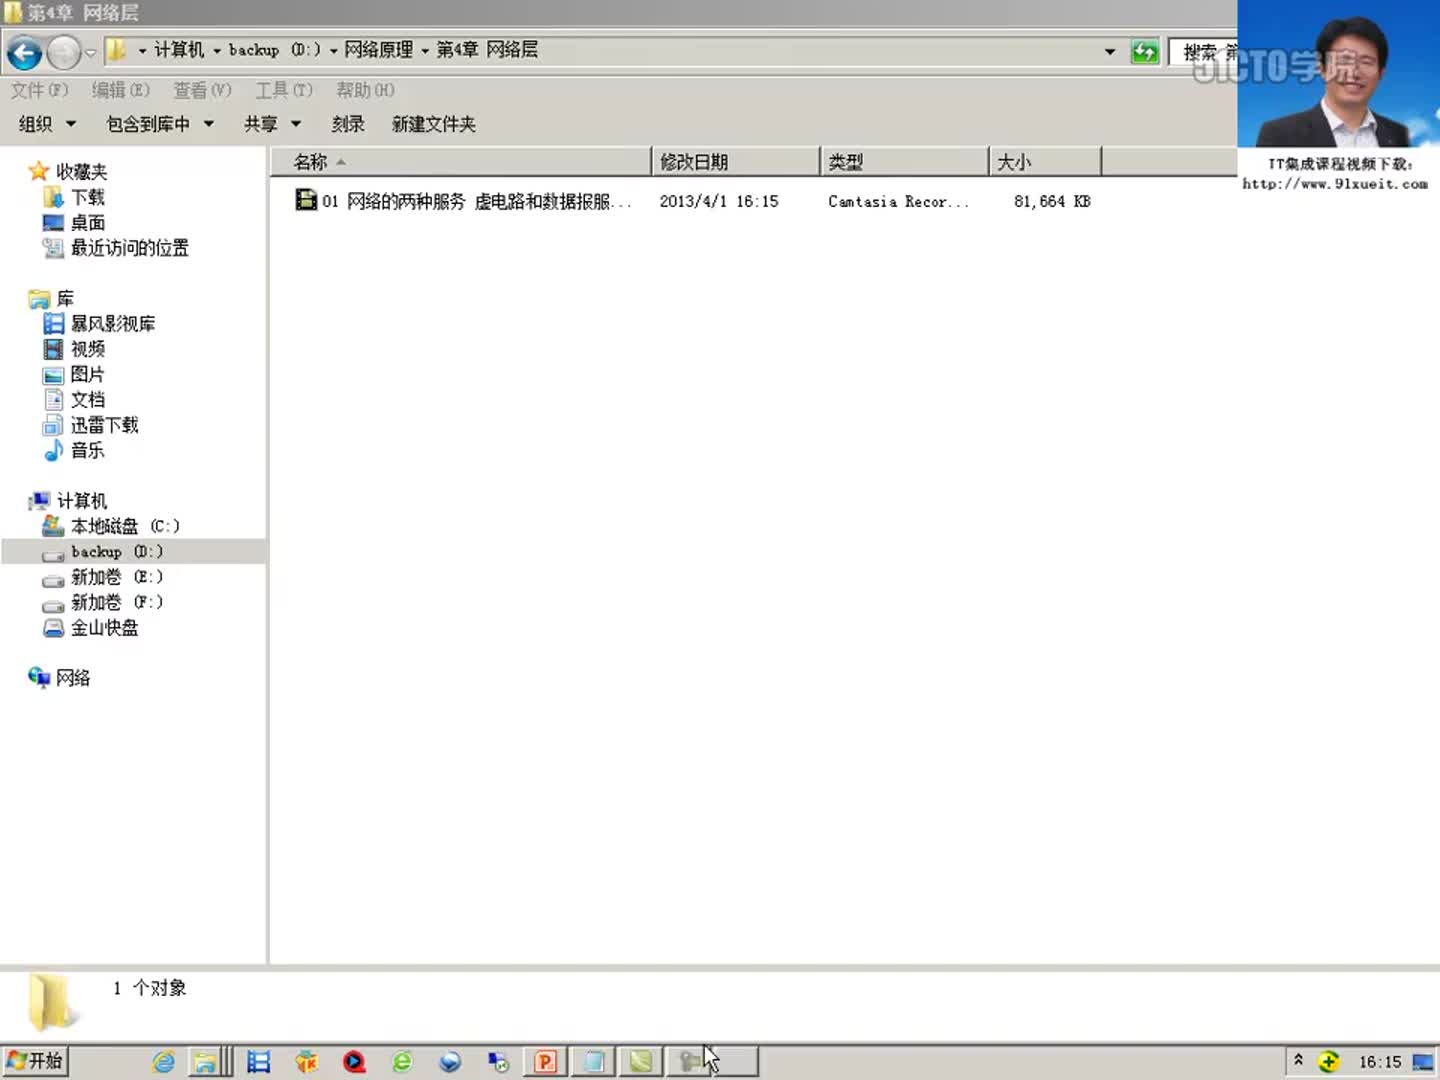Sort by the 修改日期 column header
Screen dimensions: 1440x1080
(736, 162)
